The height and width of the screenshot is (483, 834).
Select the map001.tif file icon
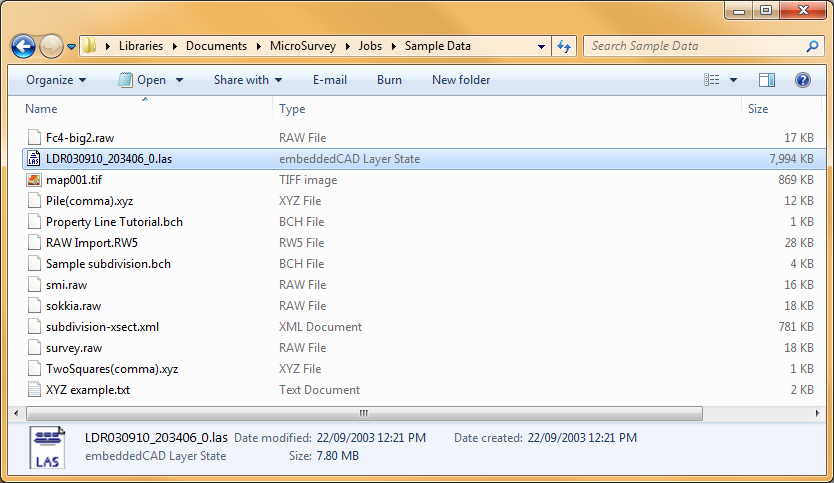pyautogui.click(x=34, y=180)
